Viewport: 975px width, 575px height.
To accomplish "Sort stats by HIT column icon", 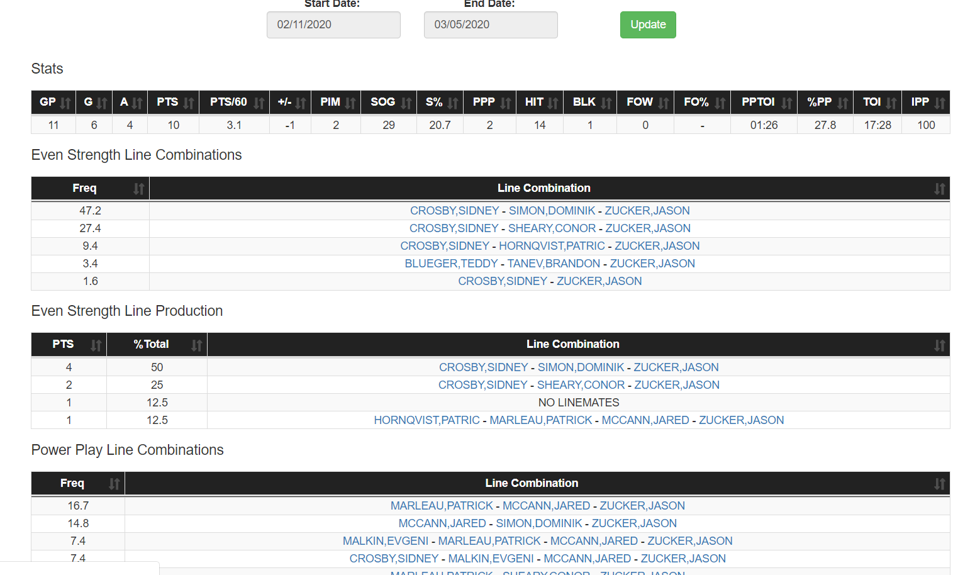I will 553,103.
